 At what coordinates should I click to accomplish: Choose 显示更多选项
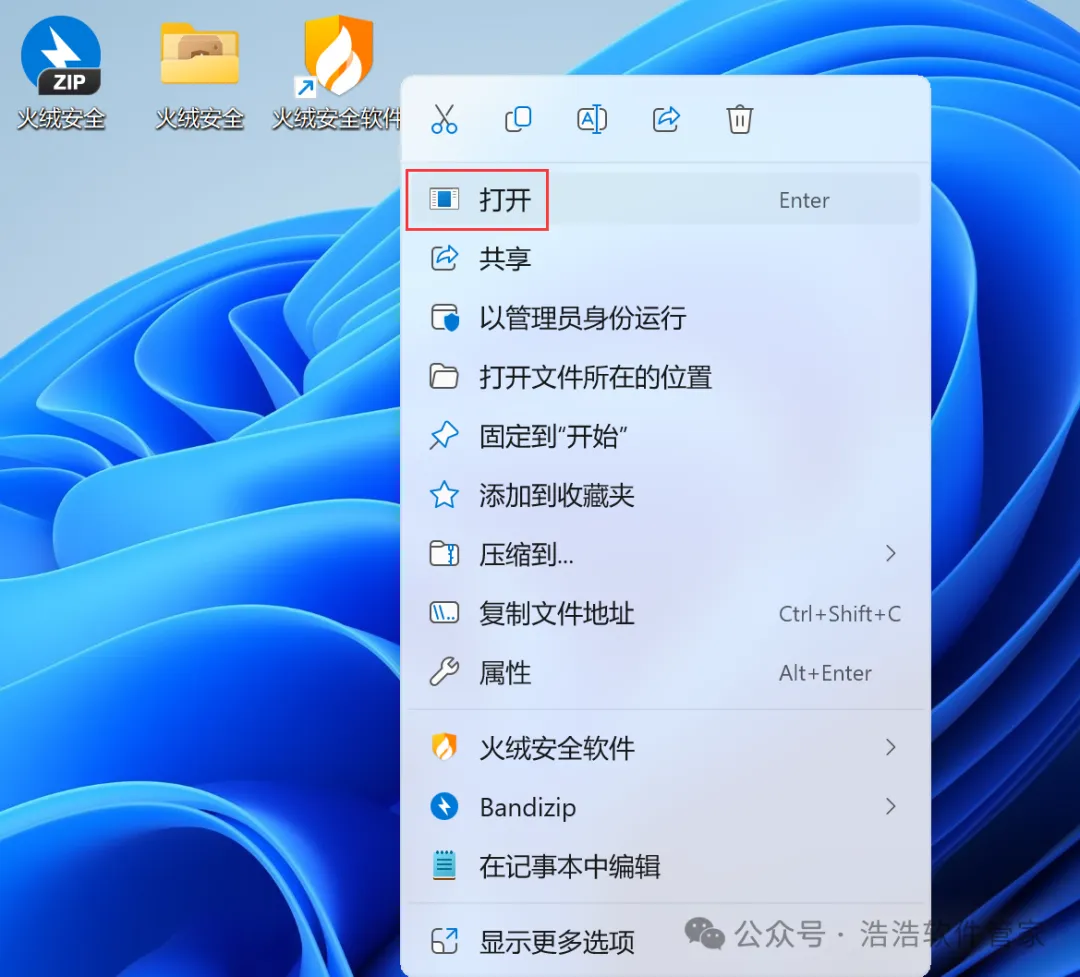(x=665, y=941)
